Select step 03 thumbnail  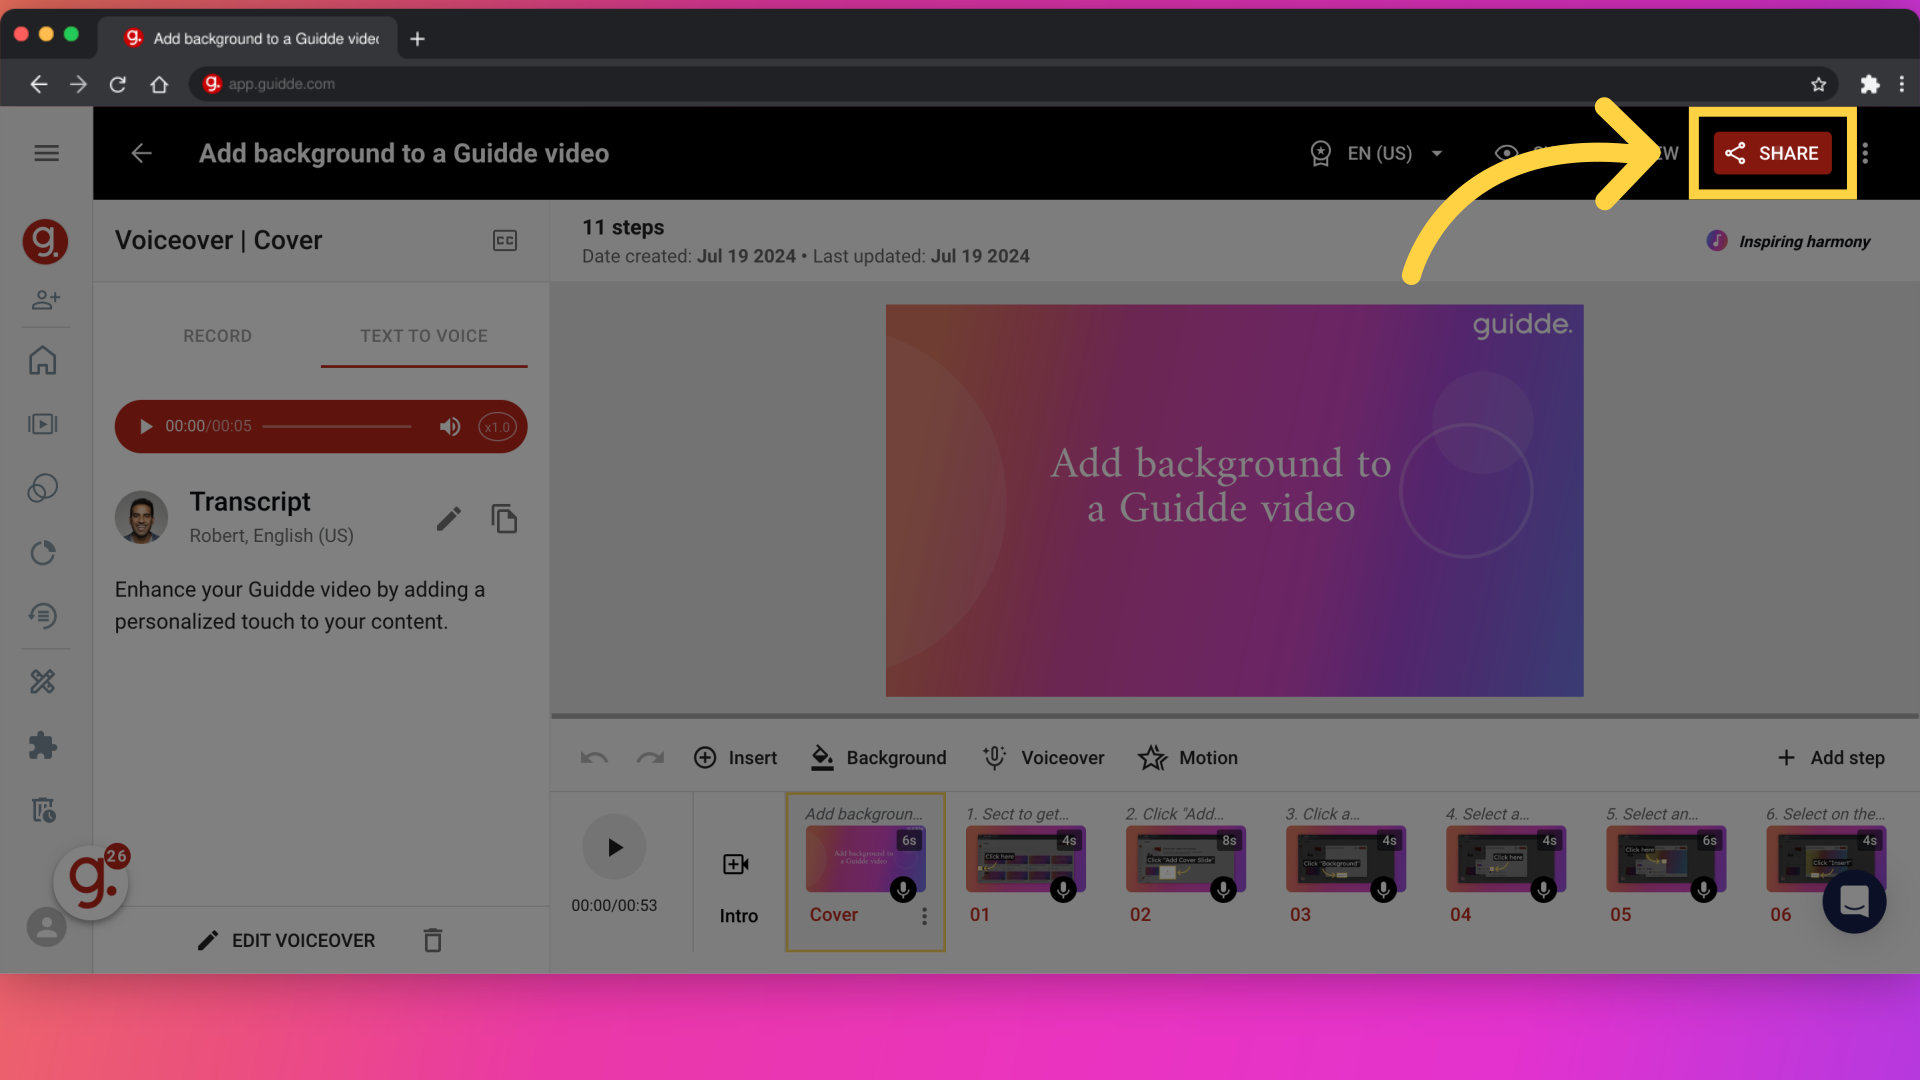click(x=1346, y=859)
